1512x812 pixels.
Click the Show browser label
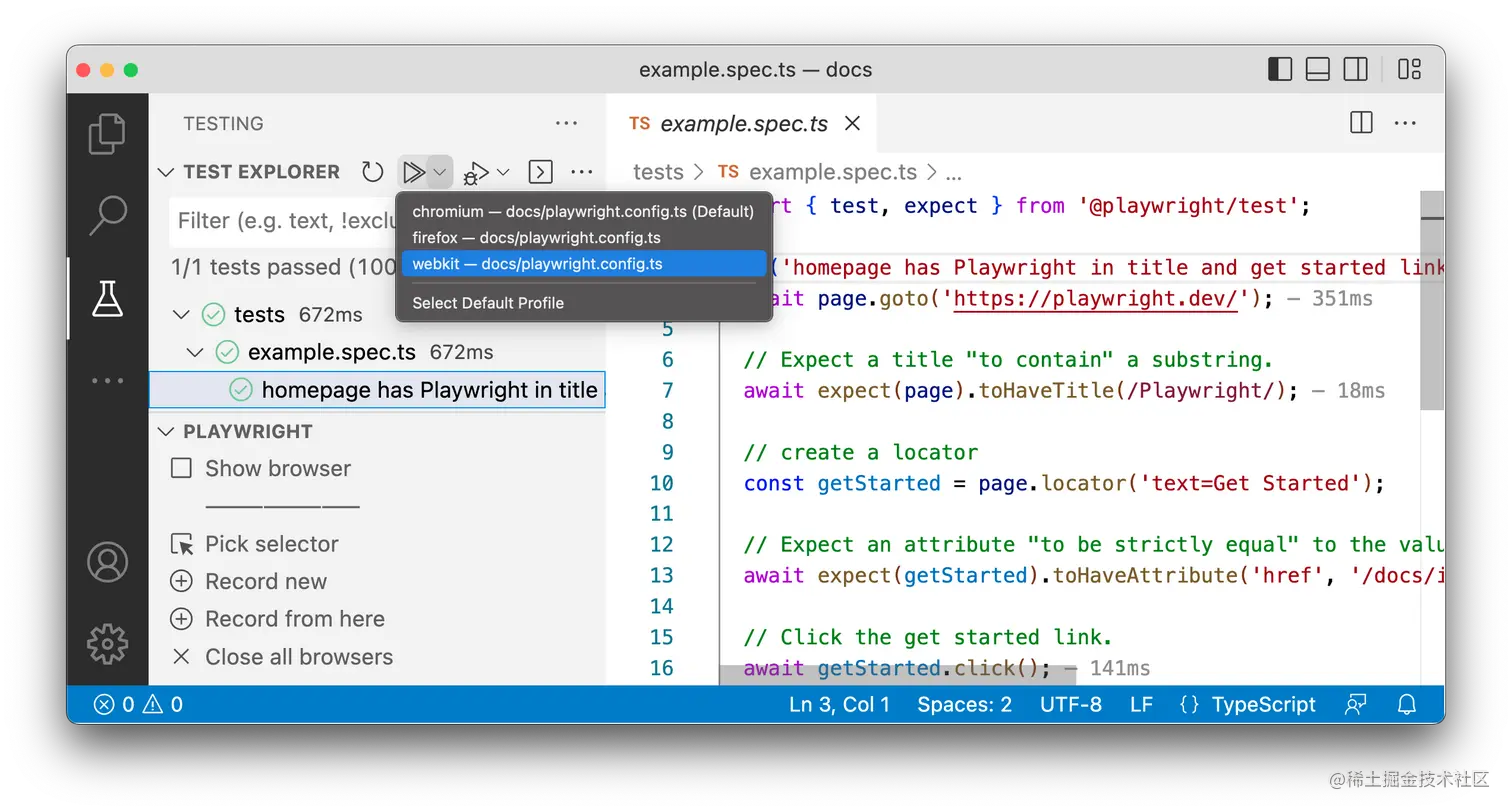tap(278, 468)
